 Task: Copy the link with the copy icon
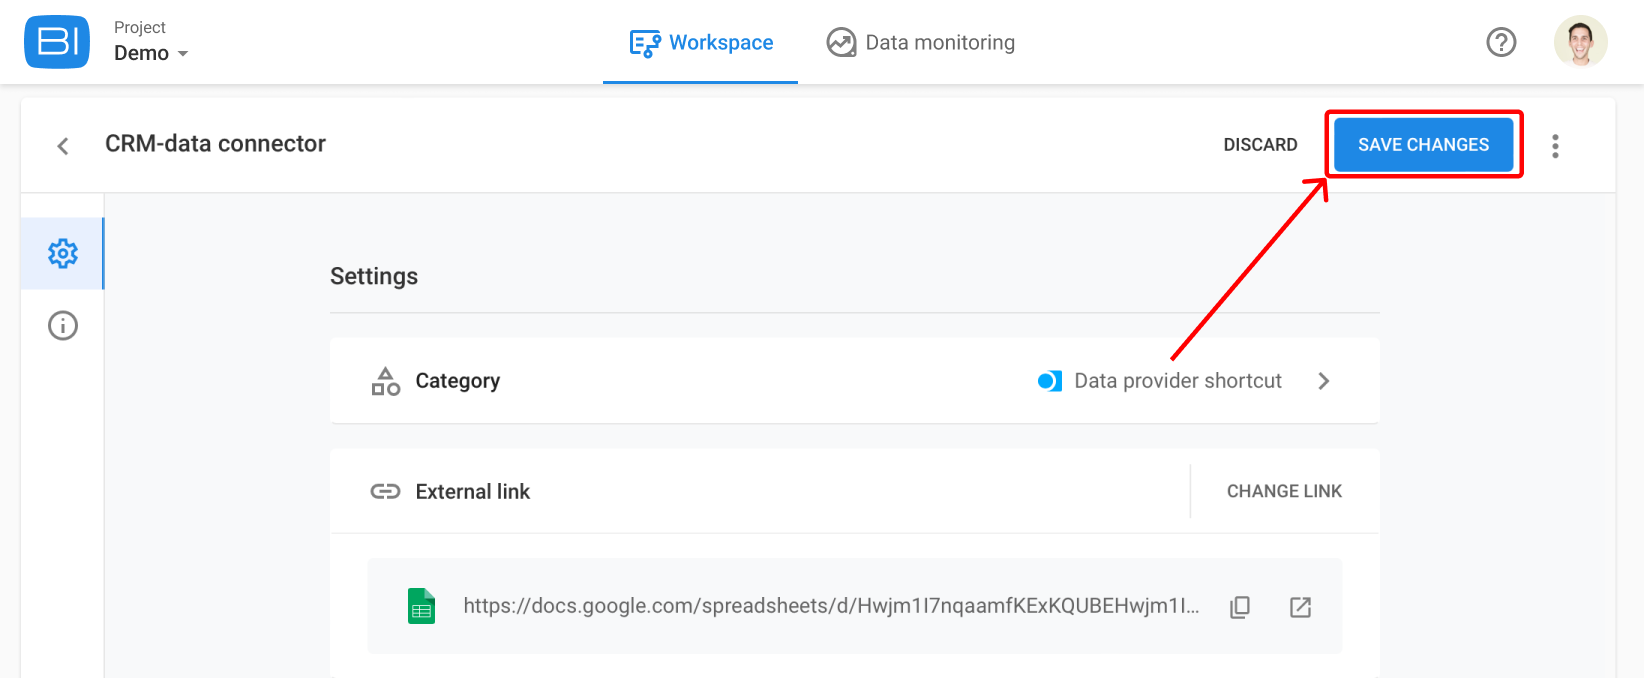[x=1240, y=607]
